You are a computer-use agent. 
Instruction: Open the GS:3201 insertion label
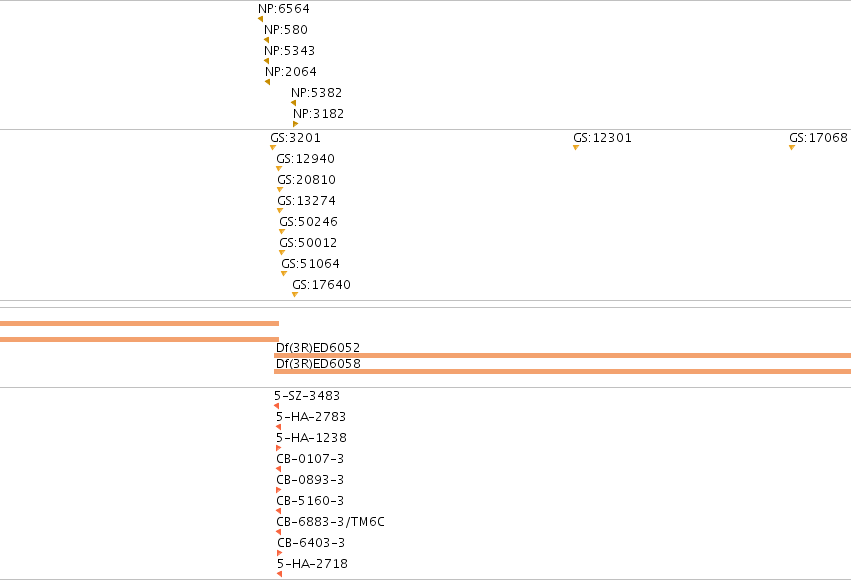(296, 138)
